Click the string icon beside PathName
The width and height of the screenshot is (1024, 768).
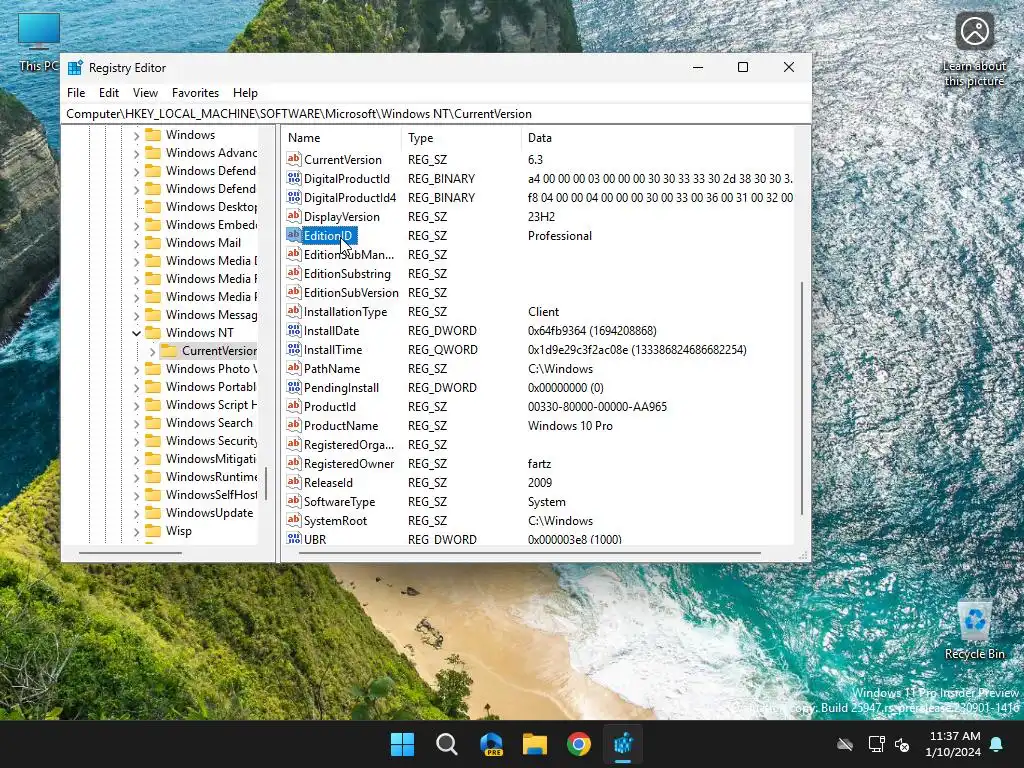pos(294,368)
